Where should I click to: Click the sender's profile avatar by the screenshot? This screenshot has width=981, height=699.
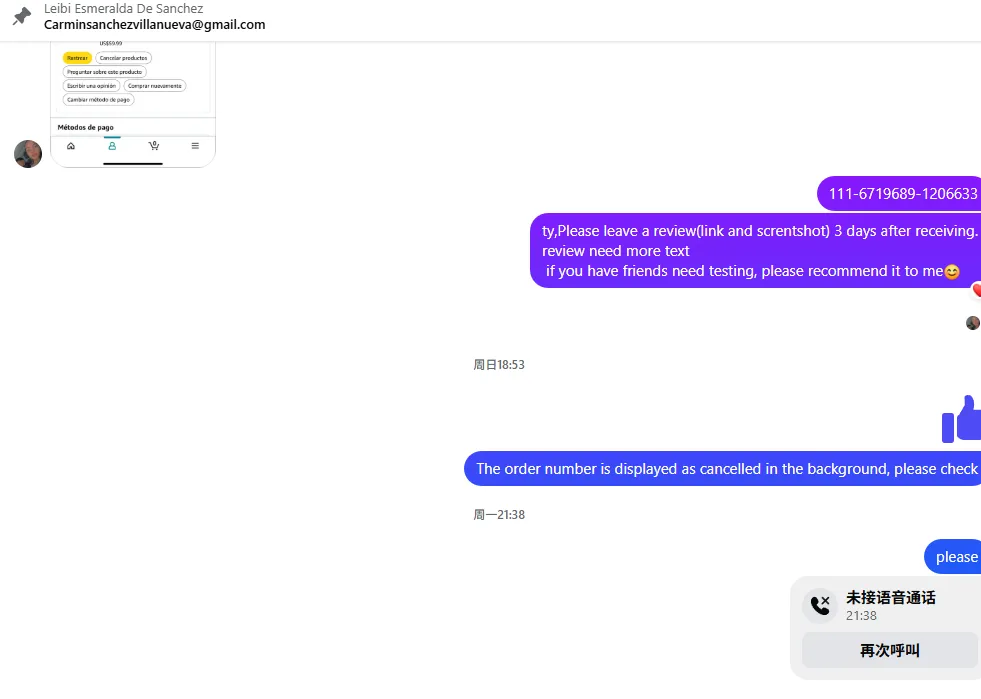tap(28, 154)
